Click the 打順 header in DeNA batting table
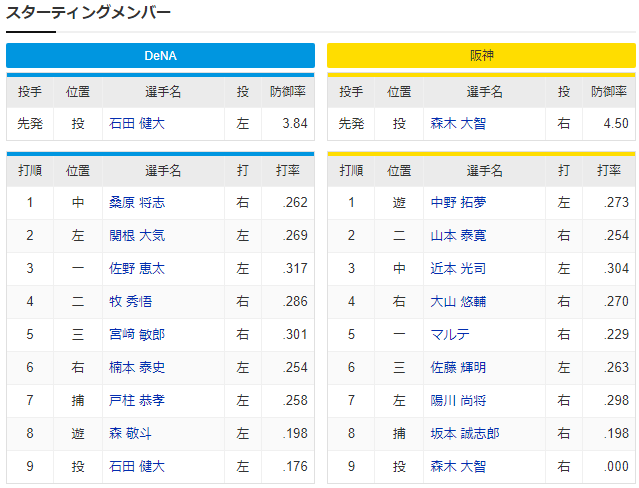Image resolution: width=639 pixels, height=488 pixels. pyautogui.click(x=30, y=171)
